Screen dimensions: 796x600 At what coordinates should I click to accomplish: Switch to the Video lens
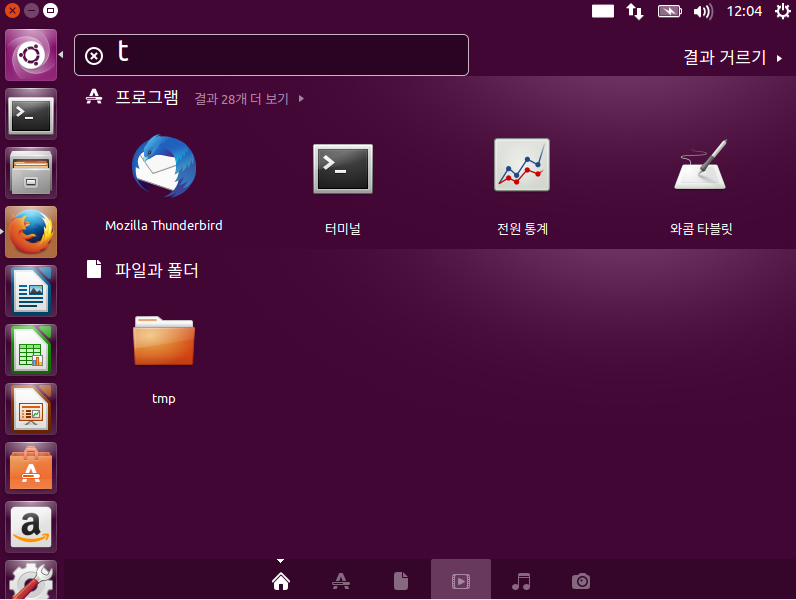point(461,581)
